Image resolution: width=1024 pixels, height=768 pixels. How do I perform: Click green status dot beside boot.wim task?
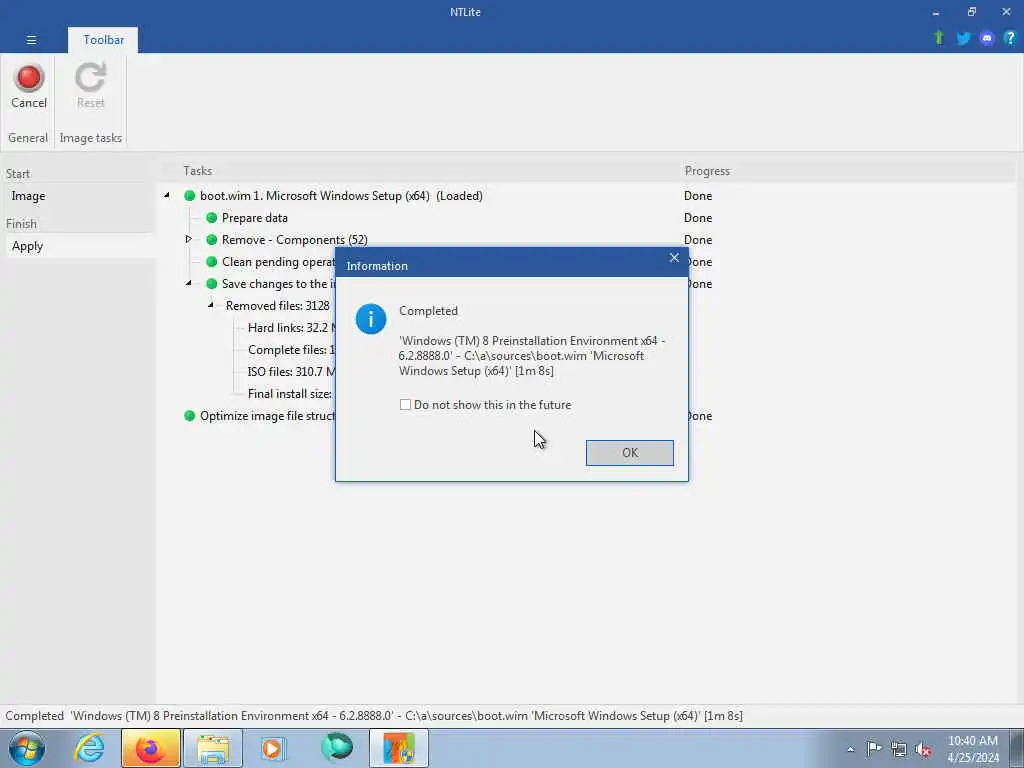click(x=189, y=195)
